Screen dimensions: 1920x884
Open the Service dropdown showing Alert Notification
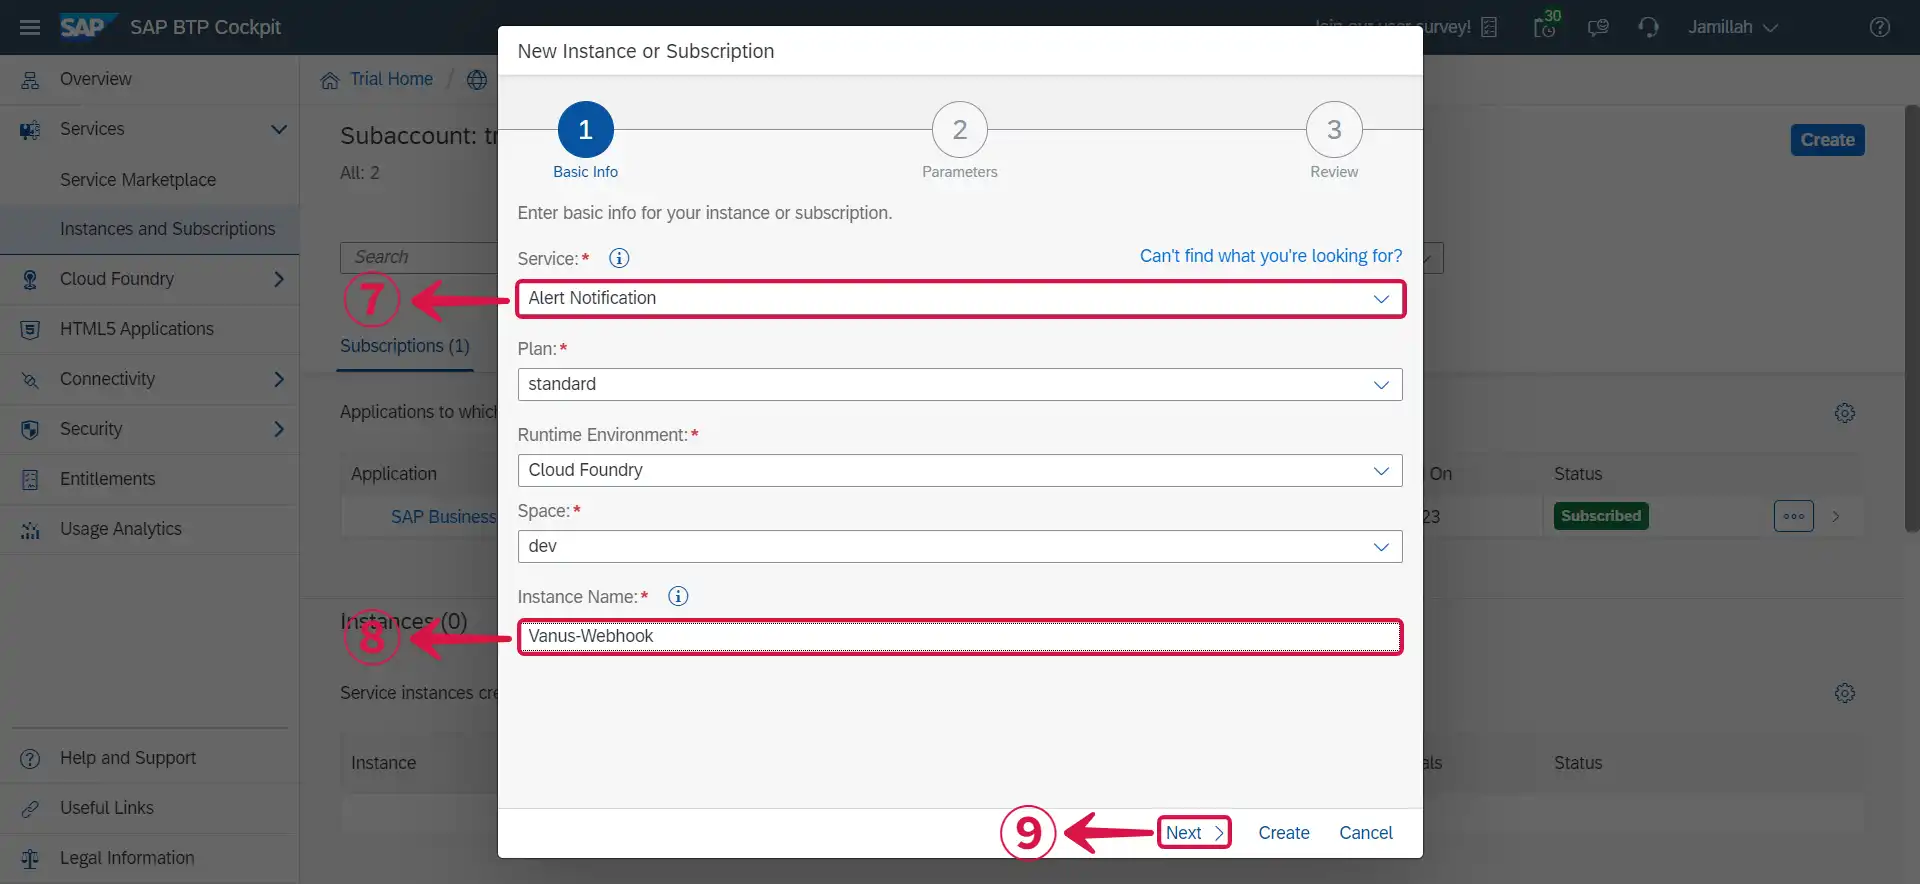pos(960,299)
